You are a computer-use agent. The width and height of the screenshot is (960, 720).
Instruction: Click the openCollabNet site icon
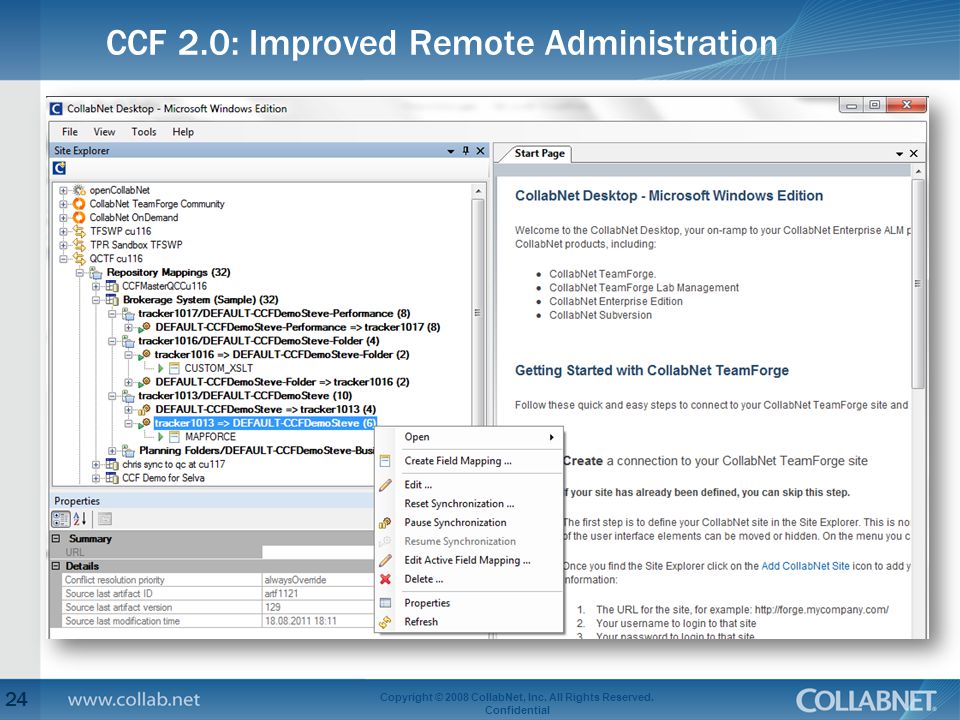coord(79,190)
